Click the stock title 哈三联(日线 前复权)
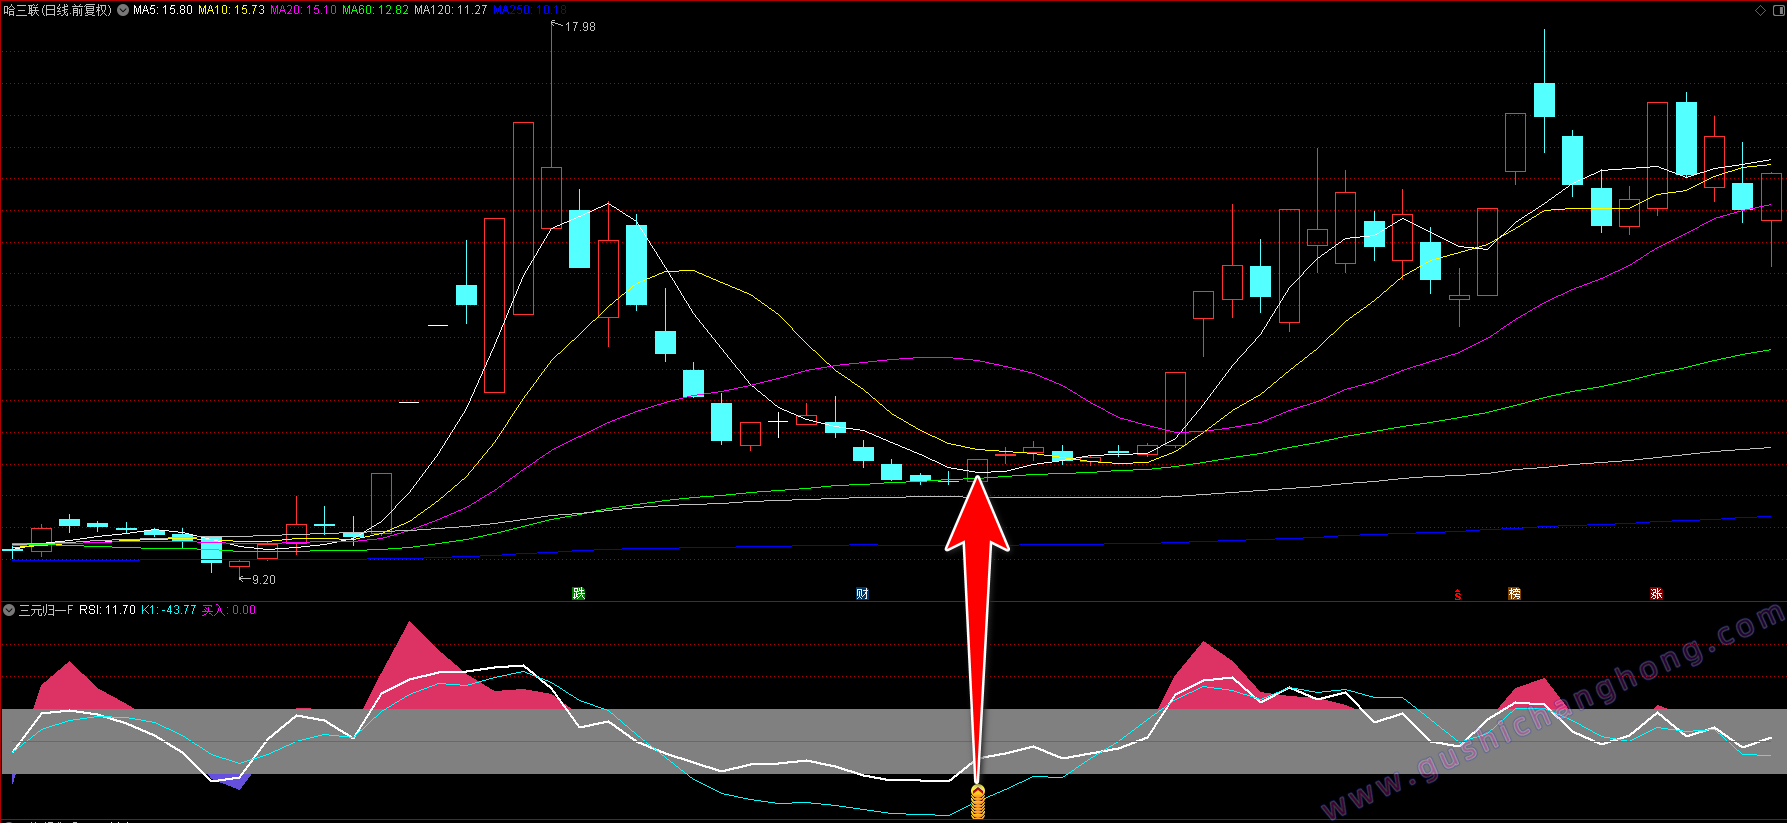This screenshot has width=1787, height=823. [58, 10]
